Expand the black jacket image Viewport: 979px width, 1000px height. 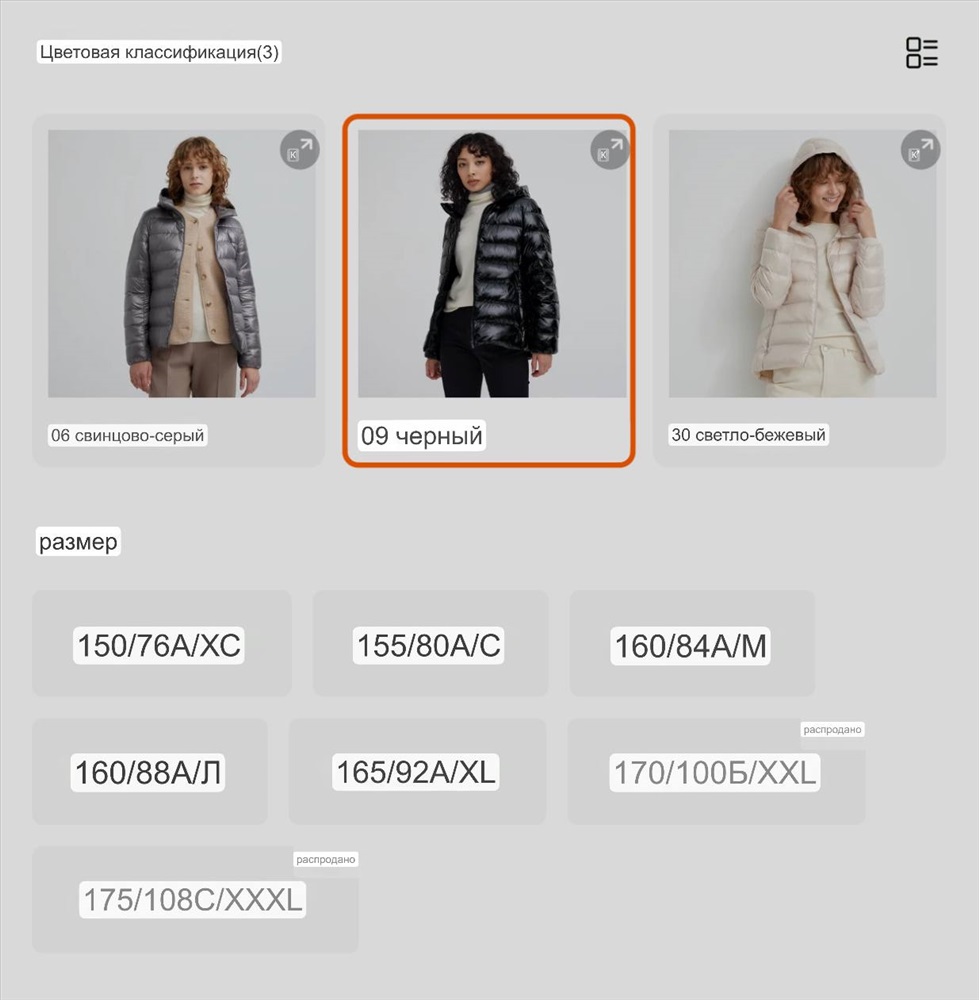pos(610,150)
